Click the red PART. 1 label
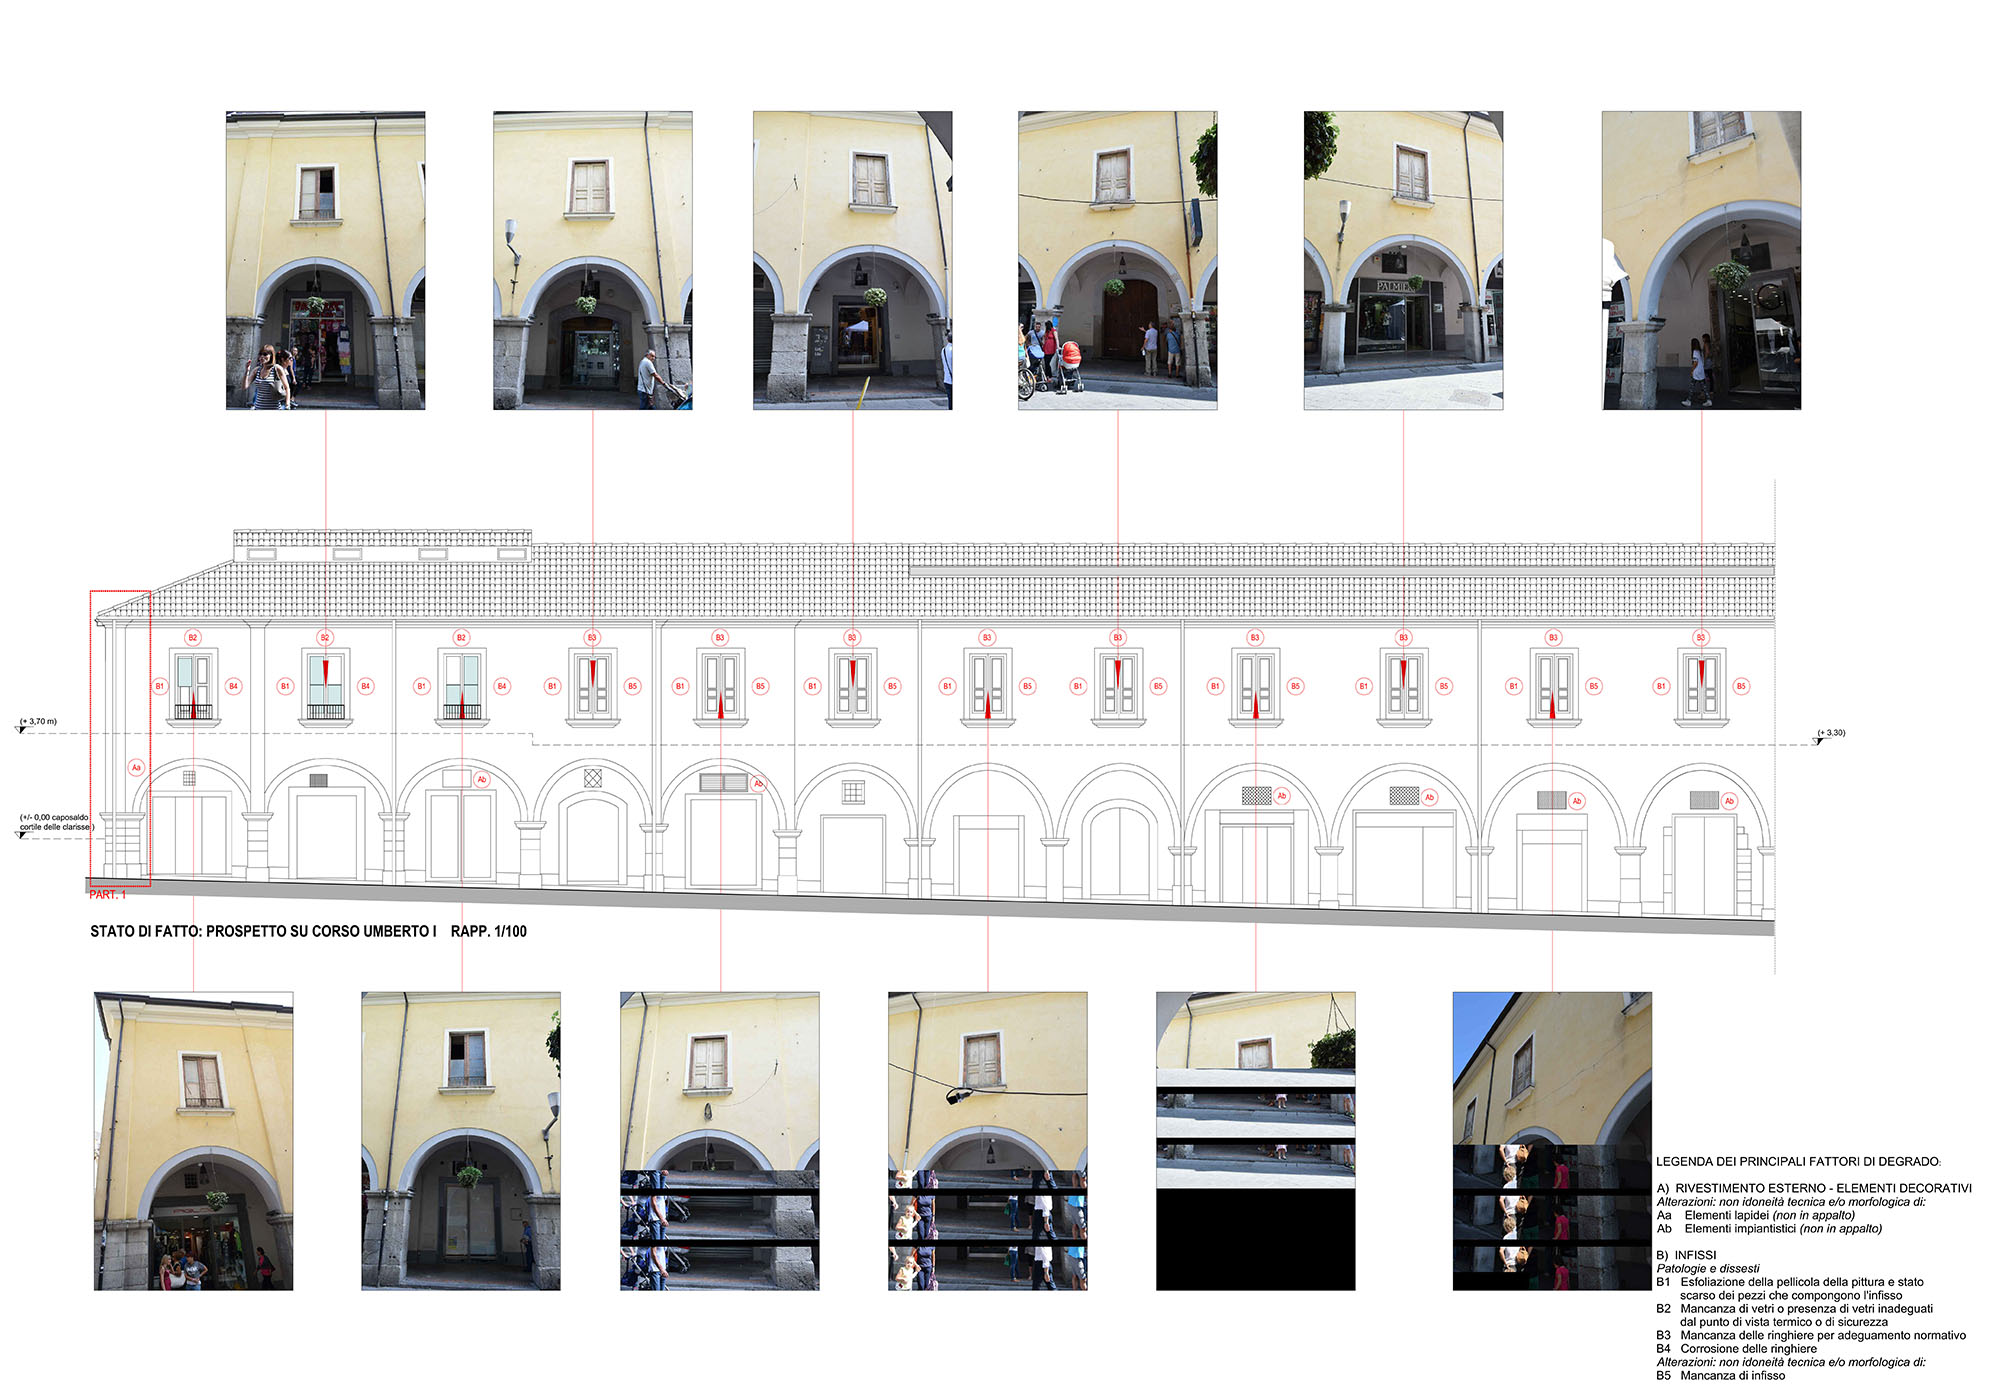Screen dimensions: 2000x1388 point(108,895)
